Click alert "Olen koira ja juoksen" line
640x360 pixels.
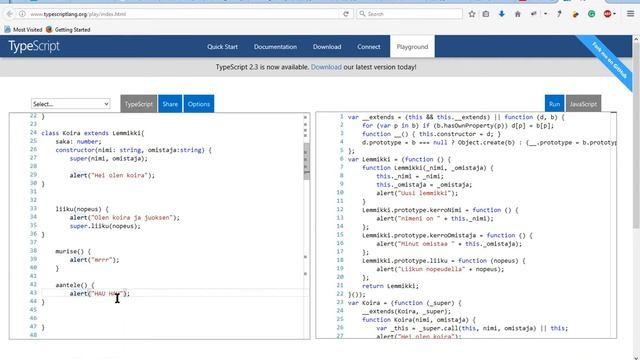click(x=124, y=218)
